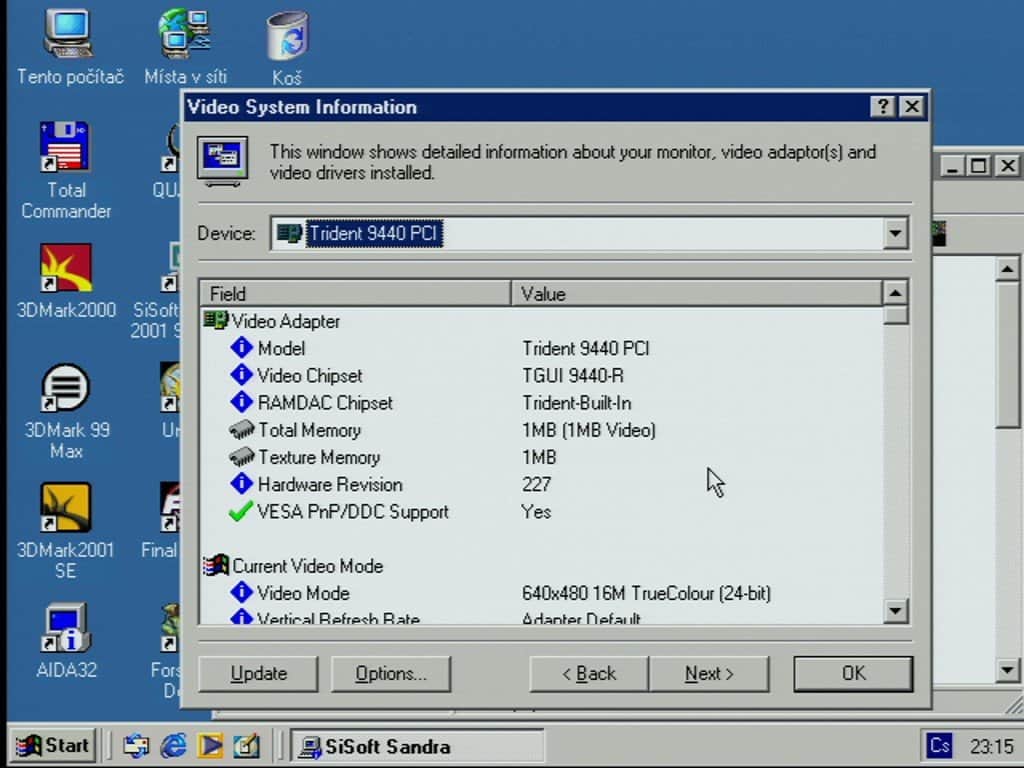Open Místa v síti network icon
Screen dimensions: 1024x768
click(x=185, y=47)
